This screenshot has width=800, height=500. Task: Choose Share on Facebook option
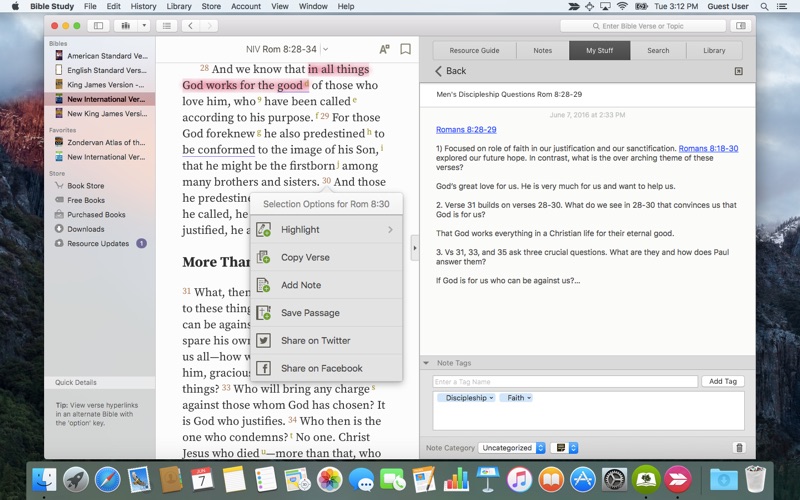[x=327, y=368]
